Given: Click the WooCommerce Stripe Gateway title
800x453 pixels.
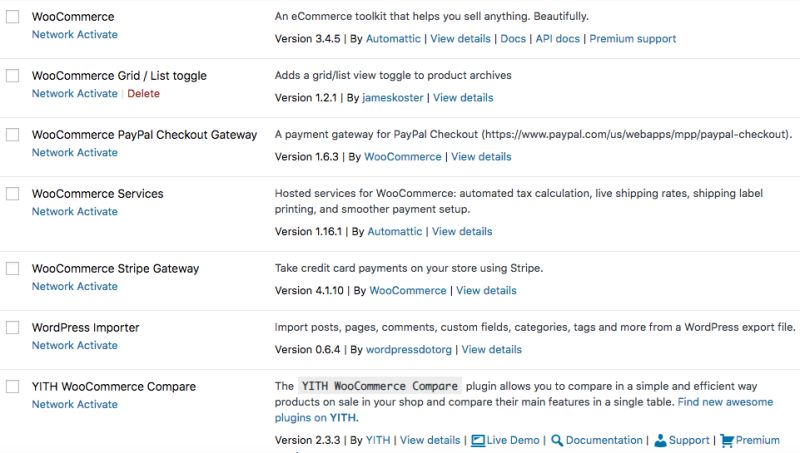Looking at the screenshot, I should point(115,269).
